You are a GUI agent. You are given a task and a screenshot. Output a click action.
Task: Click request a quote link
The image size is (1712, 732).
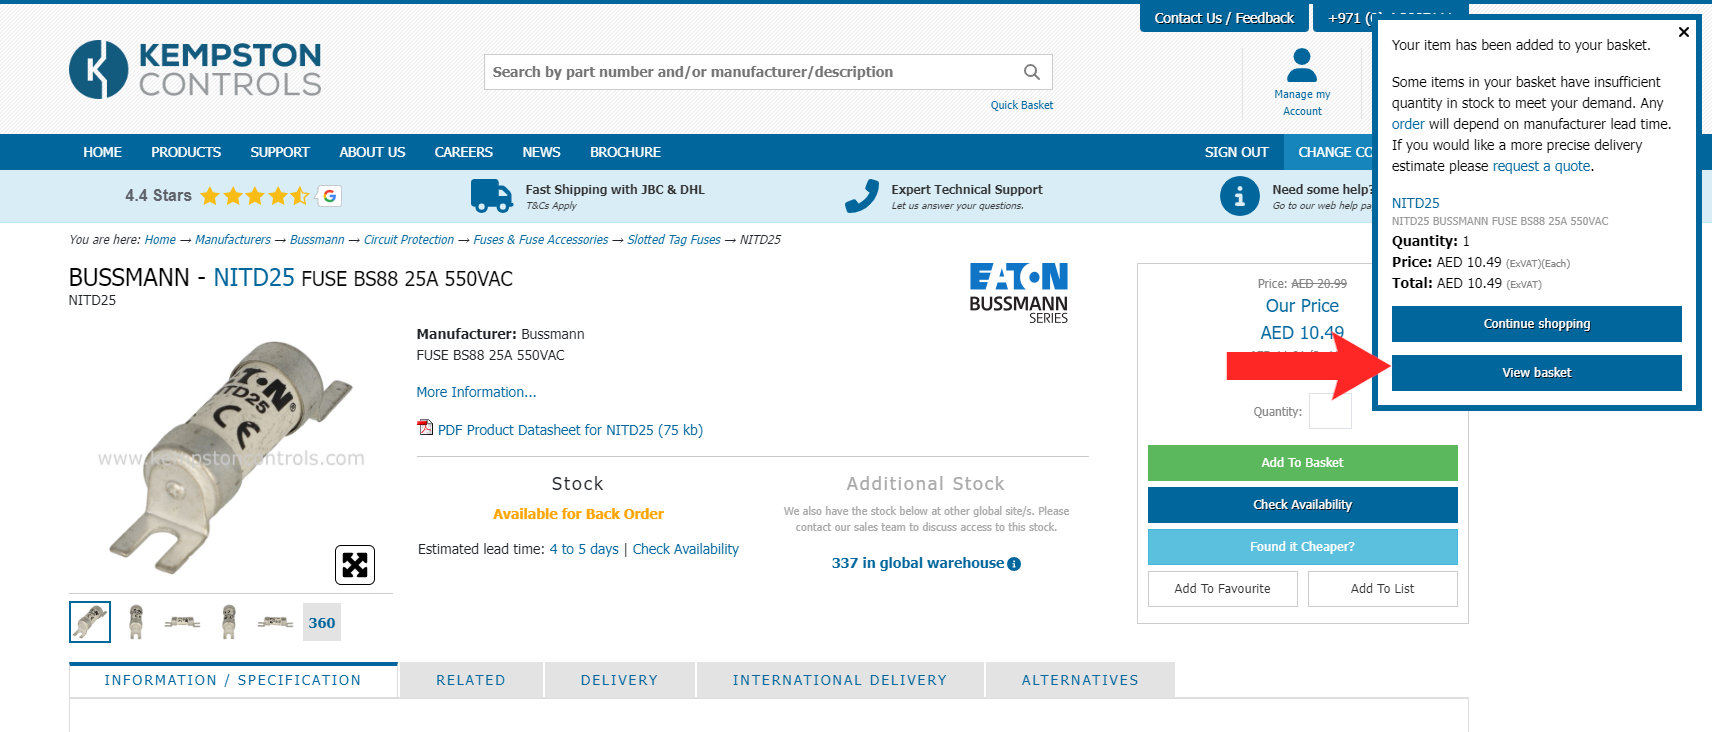[1541, 166]
